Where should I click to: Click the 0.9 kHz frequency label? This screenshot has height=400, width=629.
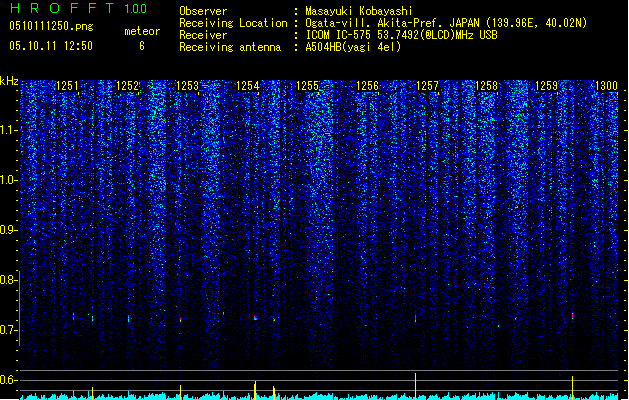[x=9, y=230]
